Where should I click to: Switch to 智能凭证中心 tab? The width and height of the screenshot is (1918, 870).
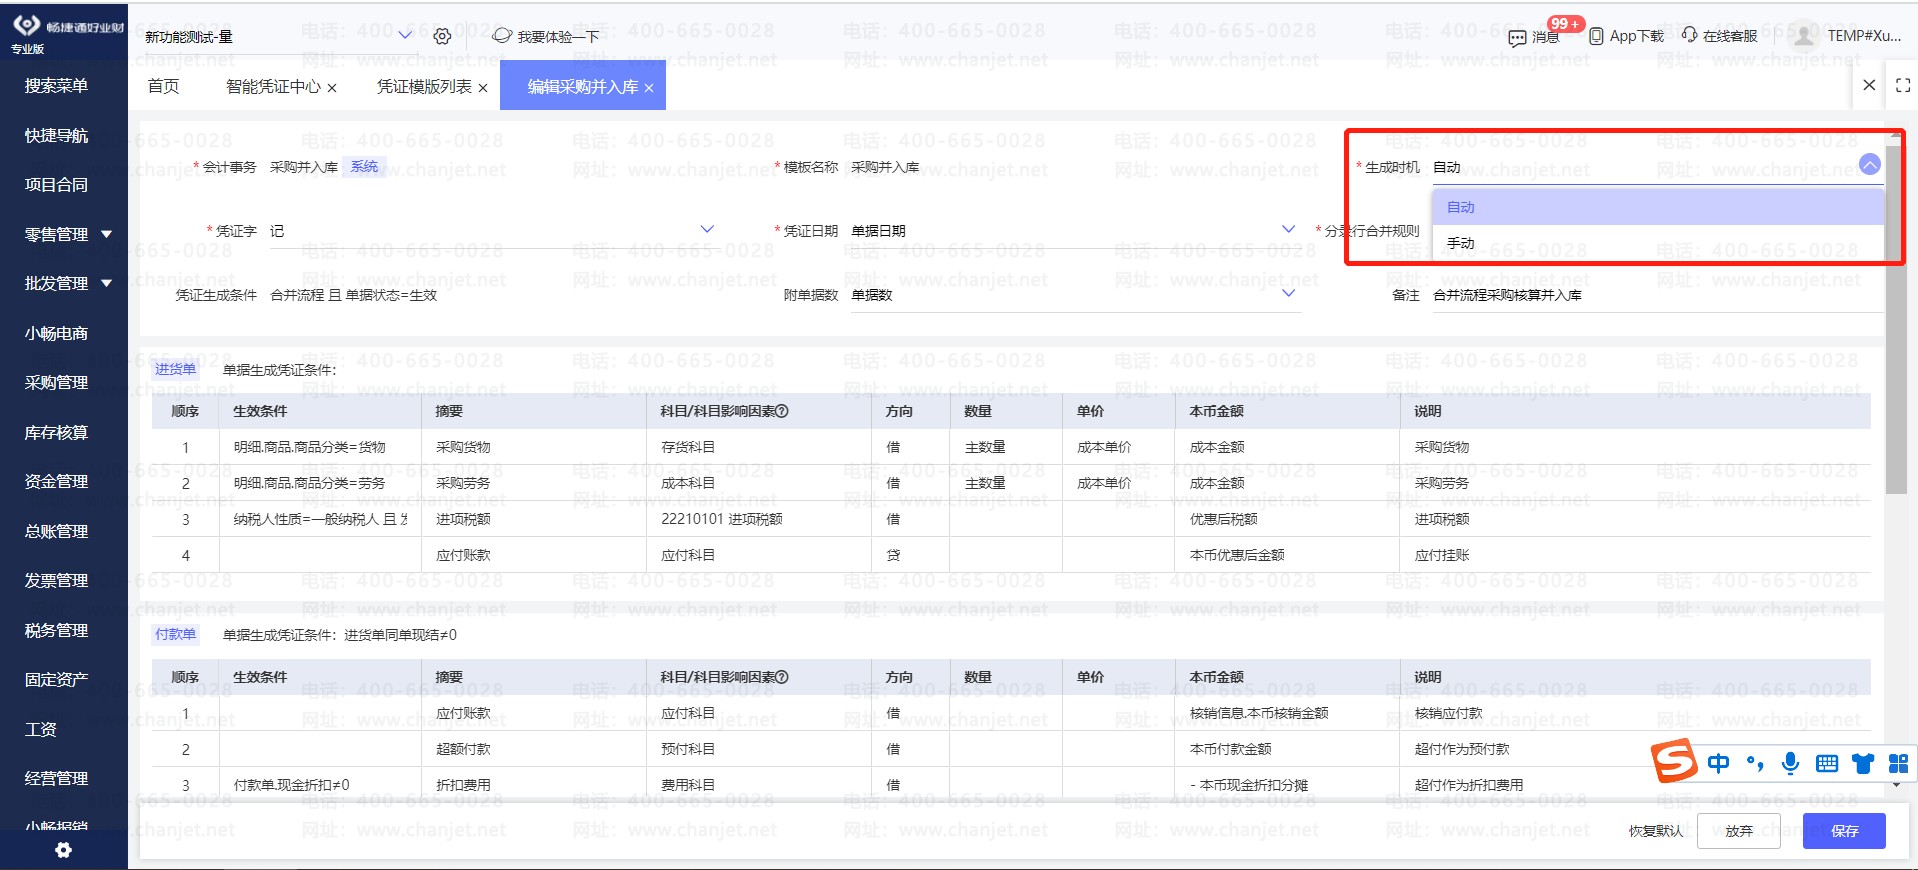(x=273, y=86)
